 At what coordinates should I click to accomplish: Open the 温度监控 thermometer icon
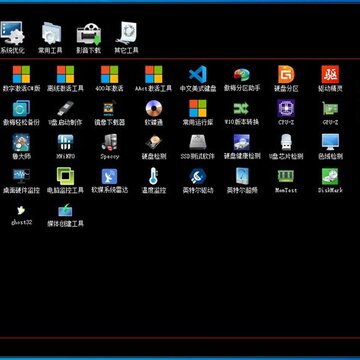click(154, 181)
